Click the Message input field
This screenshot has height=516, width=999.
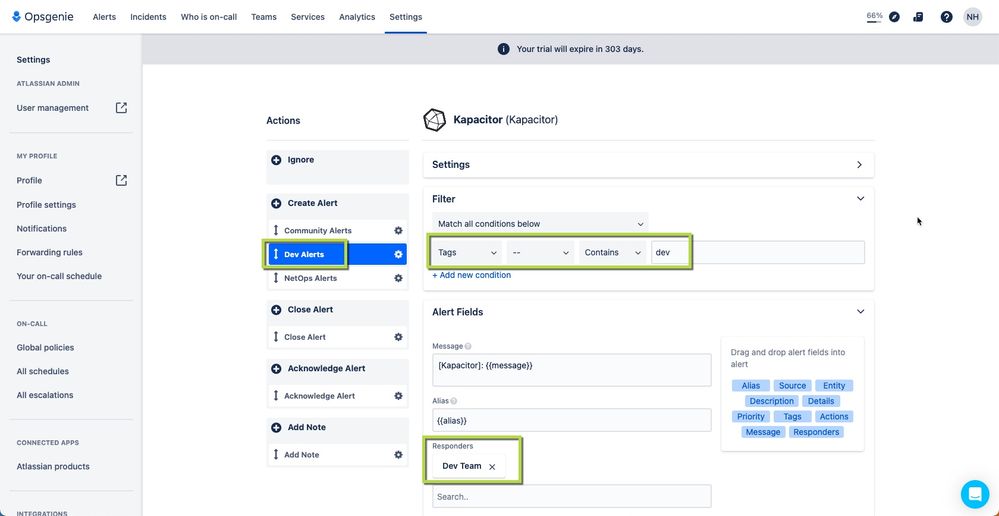571,370
